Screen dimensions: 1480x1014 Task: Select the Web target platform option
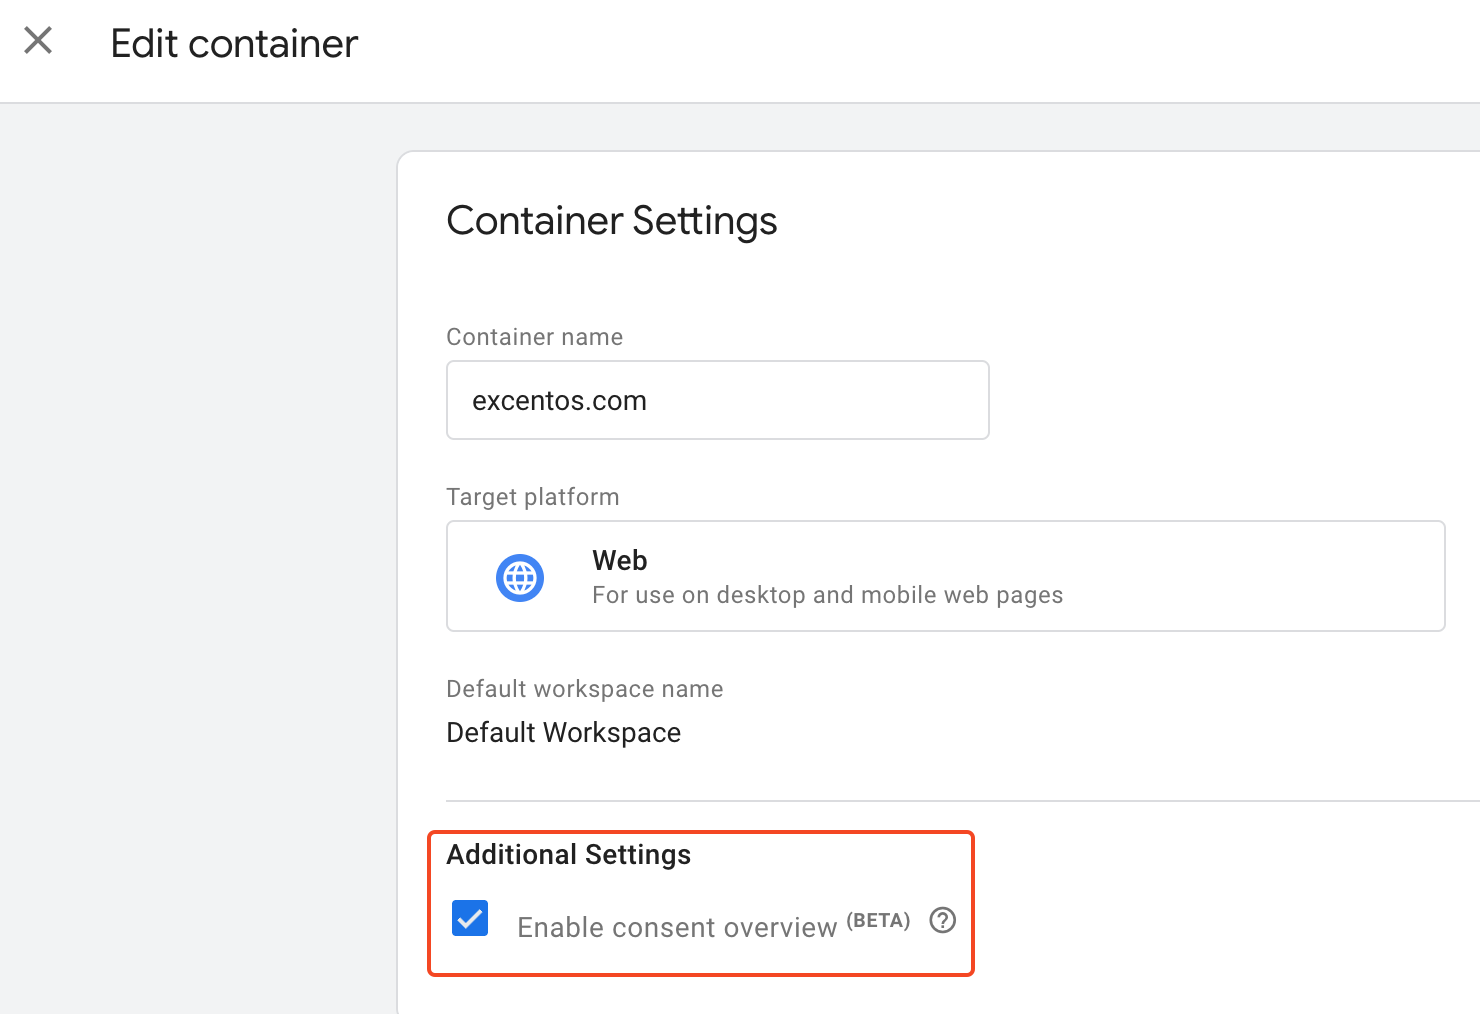click(x=945, y=576)
